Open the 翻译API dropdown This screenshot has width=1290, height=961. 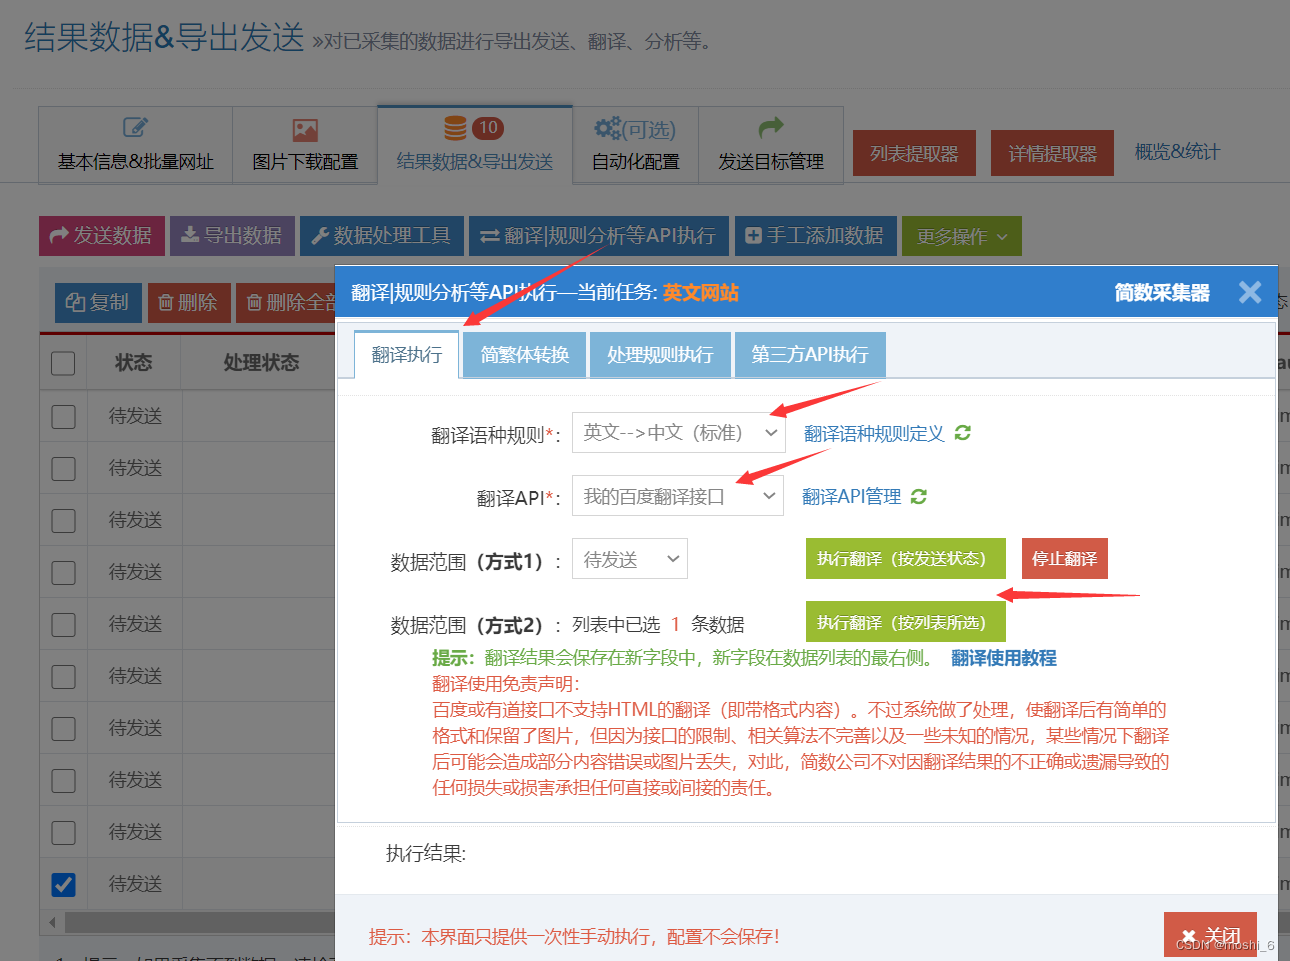click(678, 496)
